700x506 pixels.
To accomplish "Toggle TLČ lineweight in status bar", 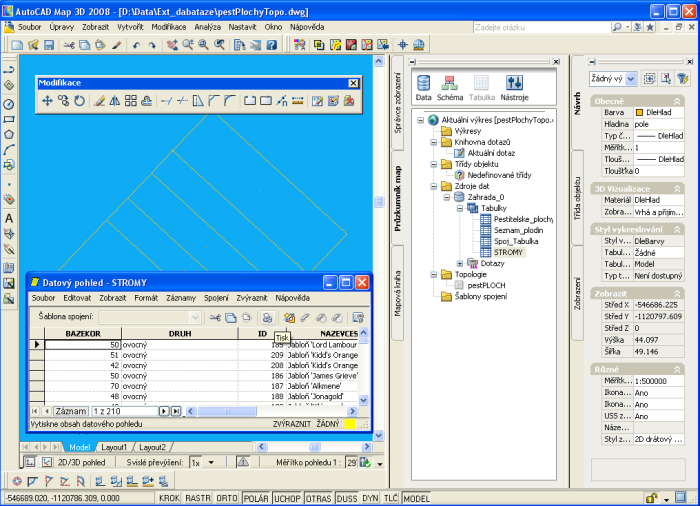I will coord(391,498).
